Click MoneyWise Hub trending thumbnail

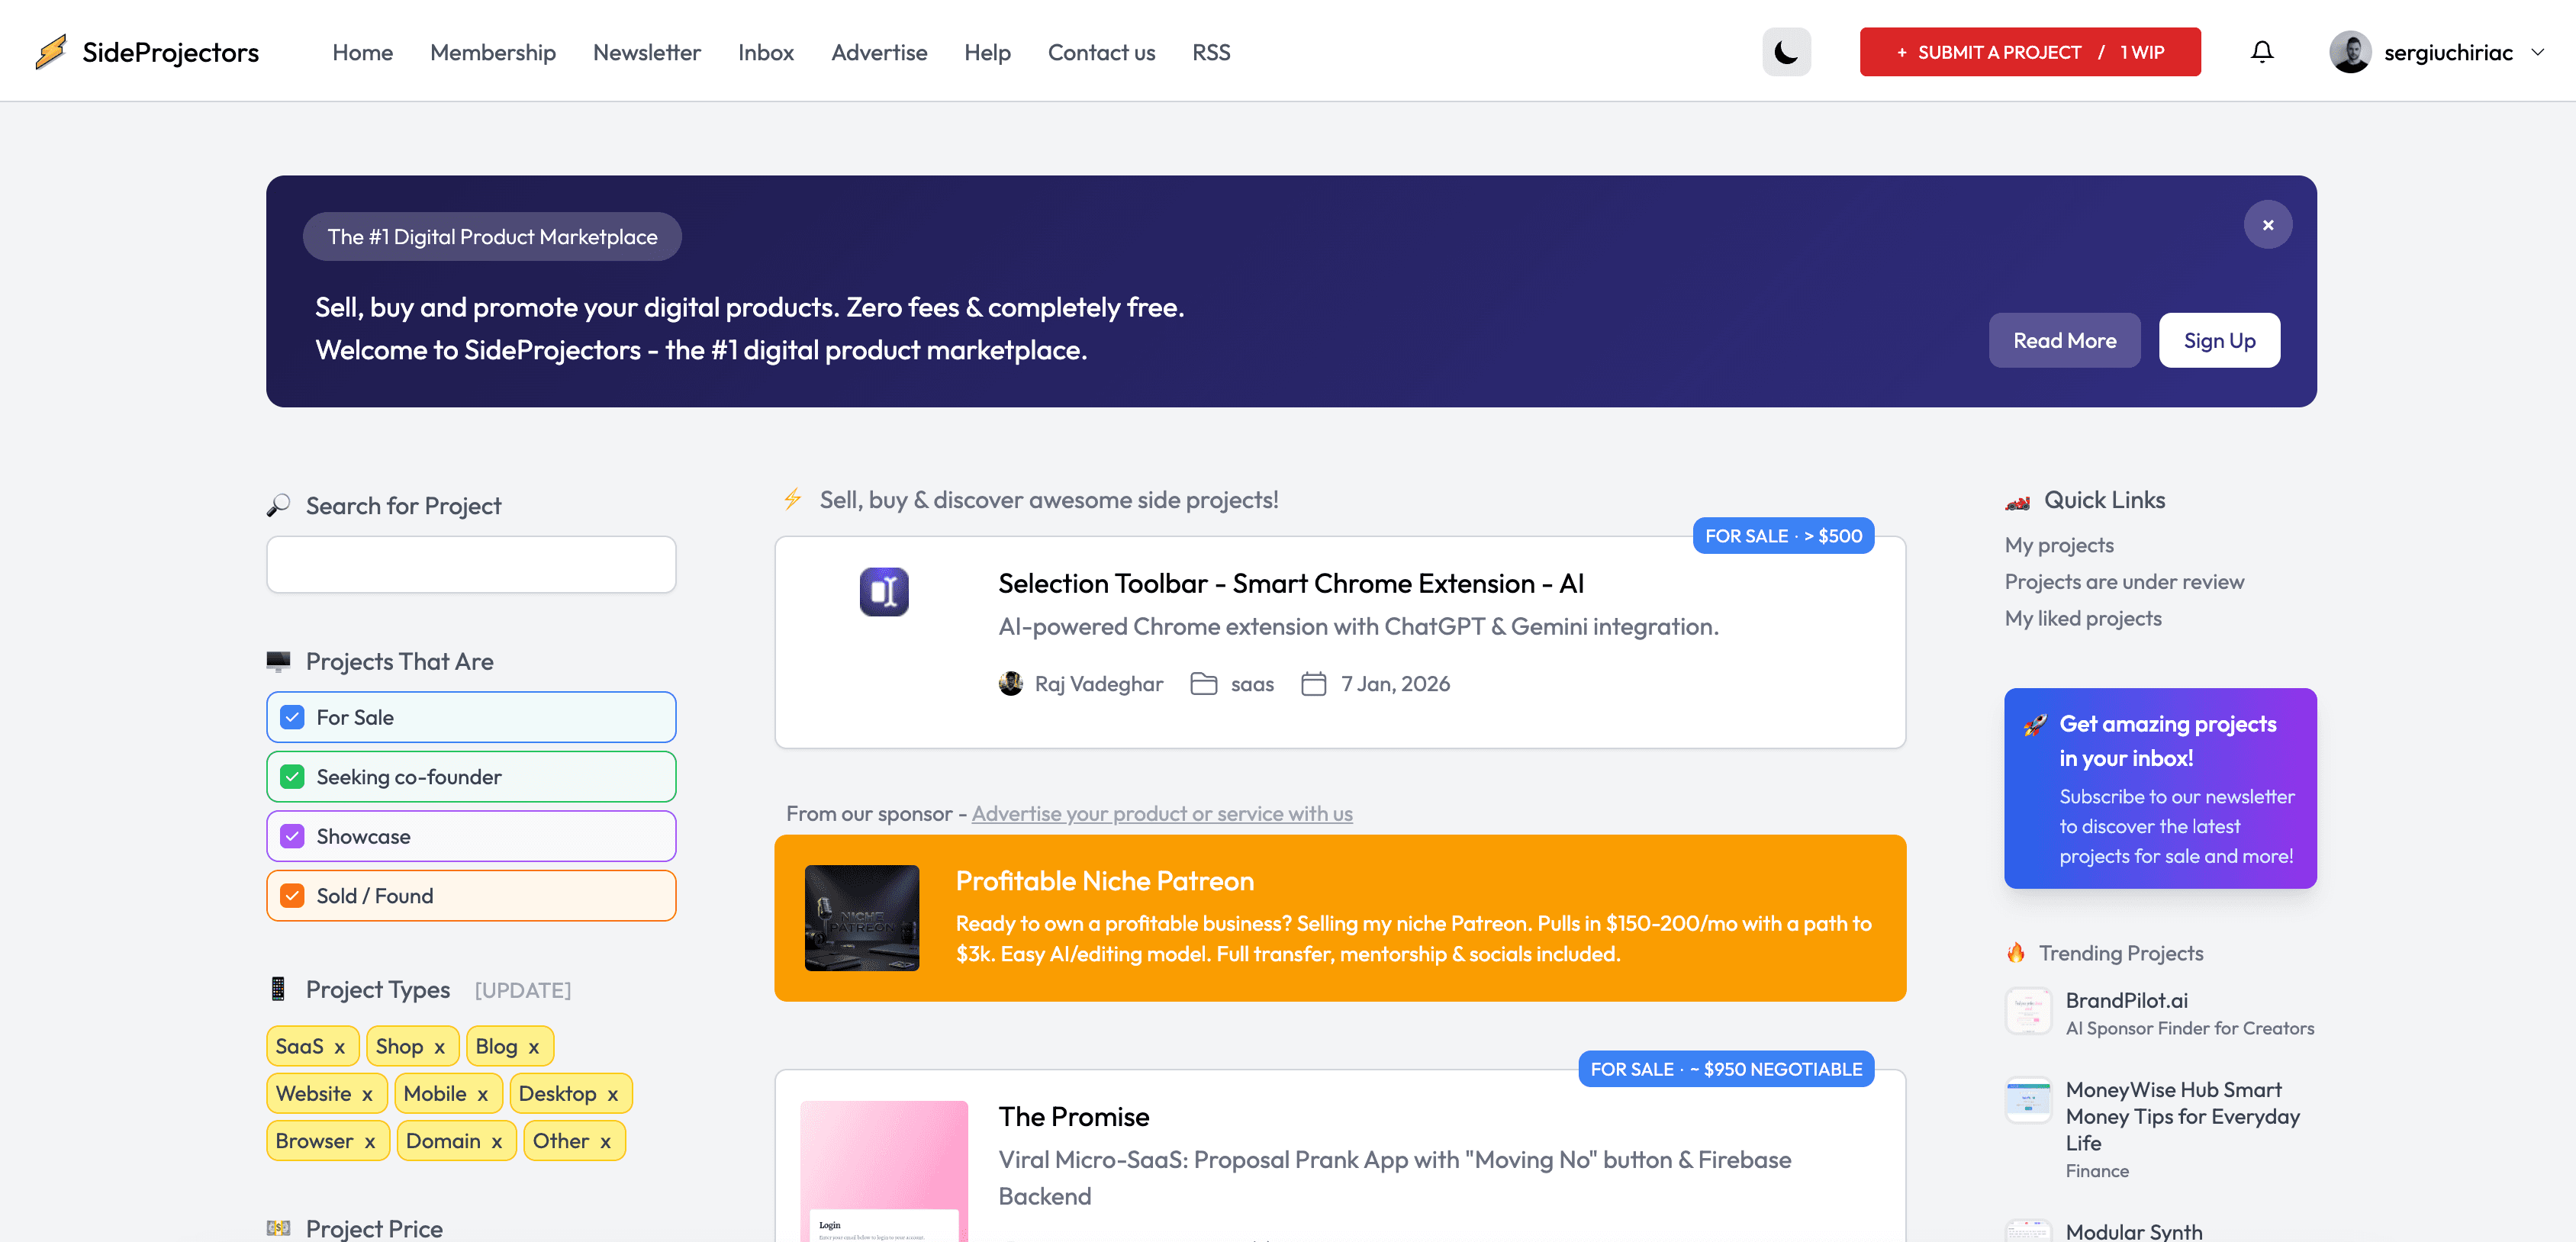[x=2028, y=1100]
